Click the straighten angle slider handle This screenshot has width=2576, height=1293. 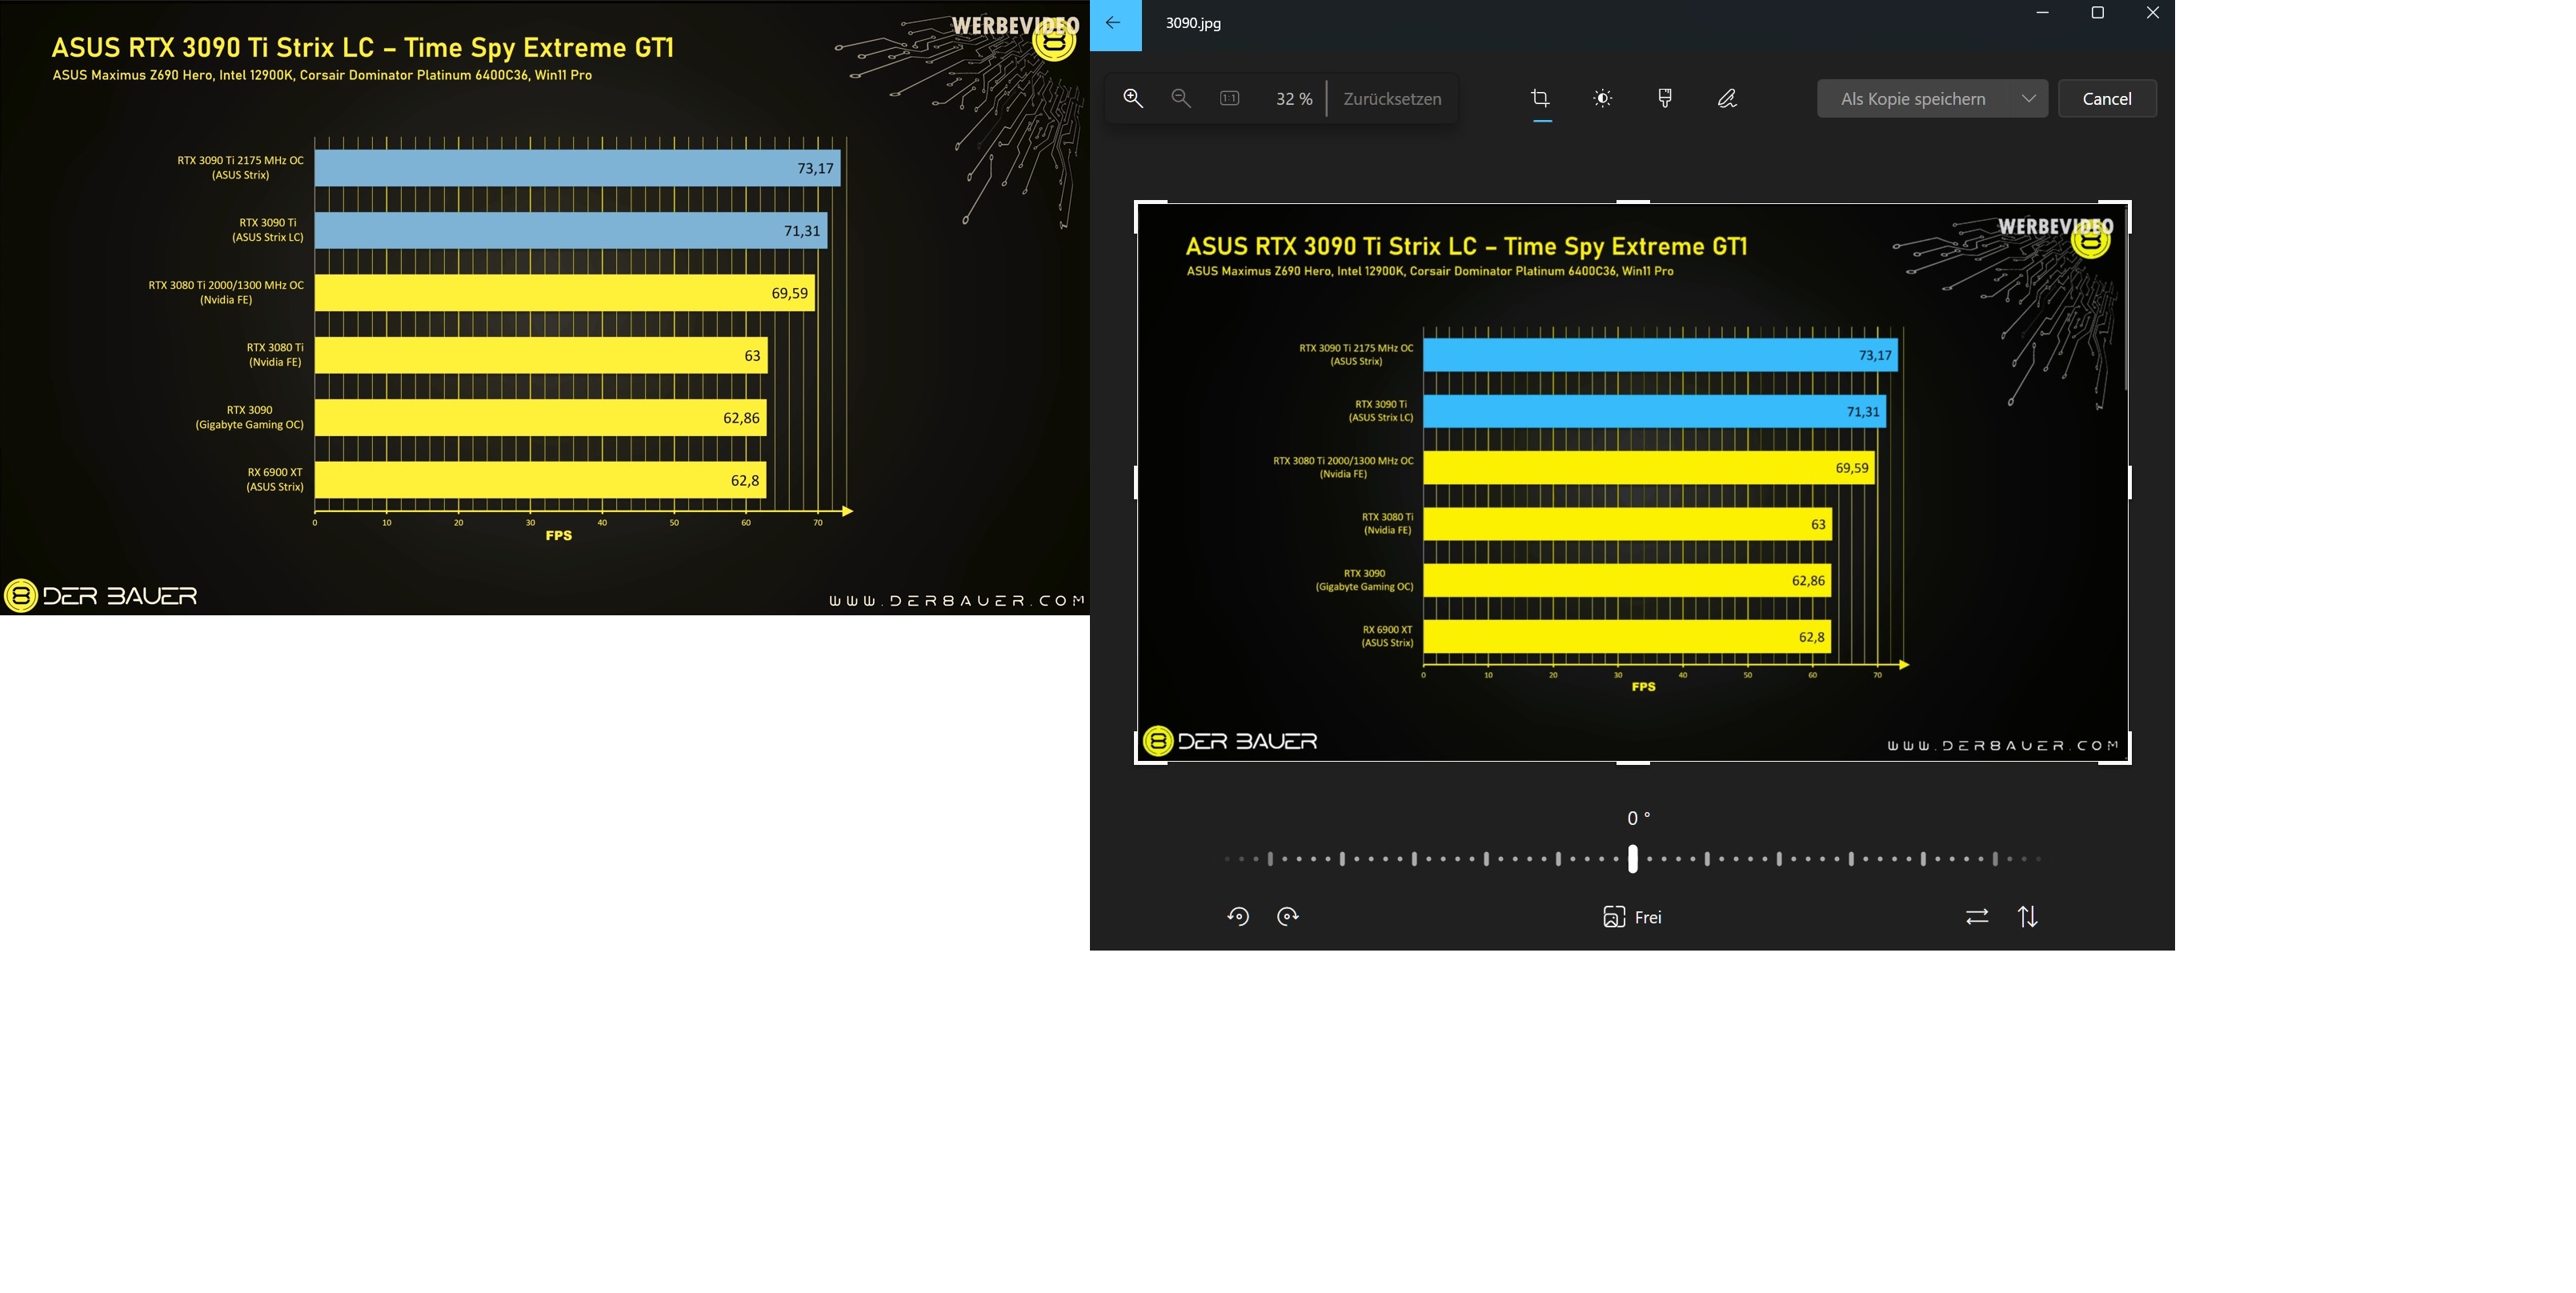(x=1633, y=858)
